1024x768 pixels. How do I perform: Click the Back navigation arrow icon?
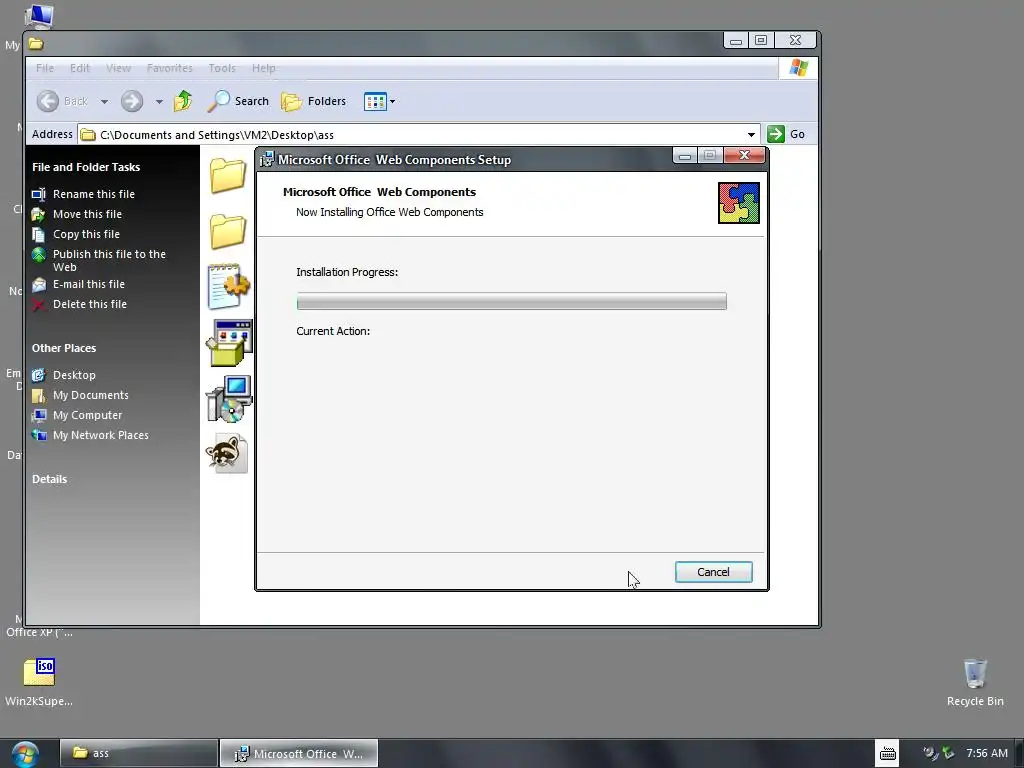48,101
